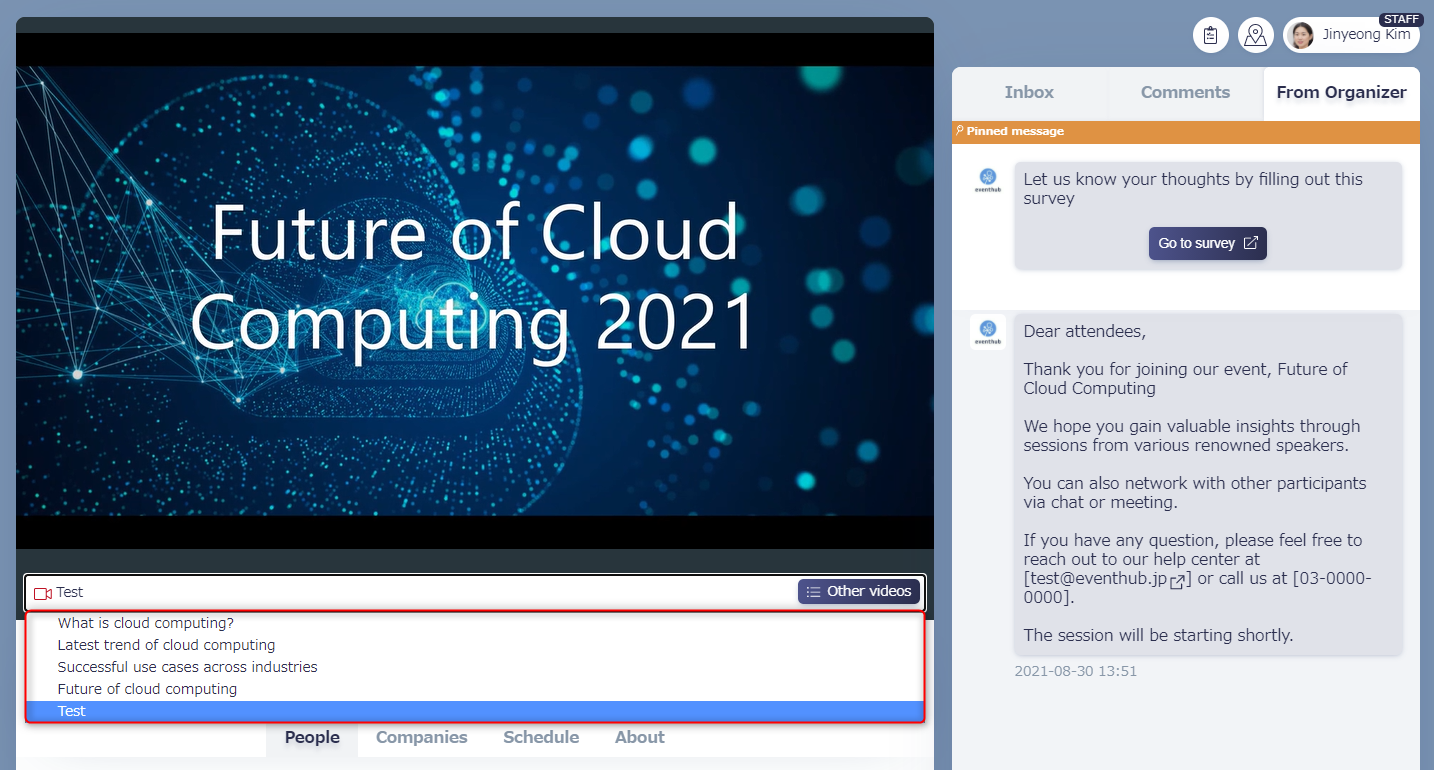Open the About tab

click(x=640, y=737)
